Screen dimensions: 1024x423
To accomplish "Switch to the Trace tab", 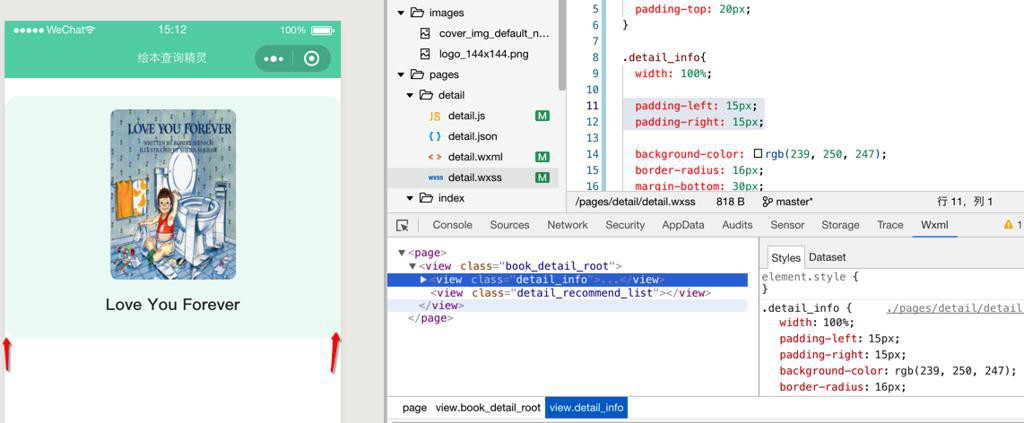I will pos(890,225).
